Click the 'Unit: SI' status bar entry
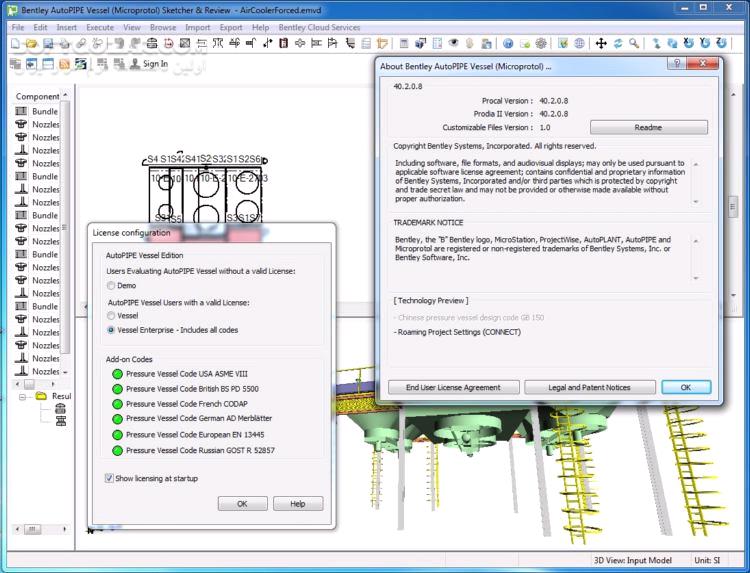Image resolution: width=750 pixels, height=573 pixels. (707, 560)
